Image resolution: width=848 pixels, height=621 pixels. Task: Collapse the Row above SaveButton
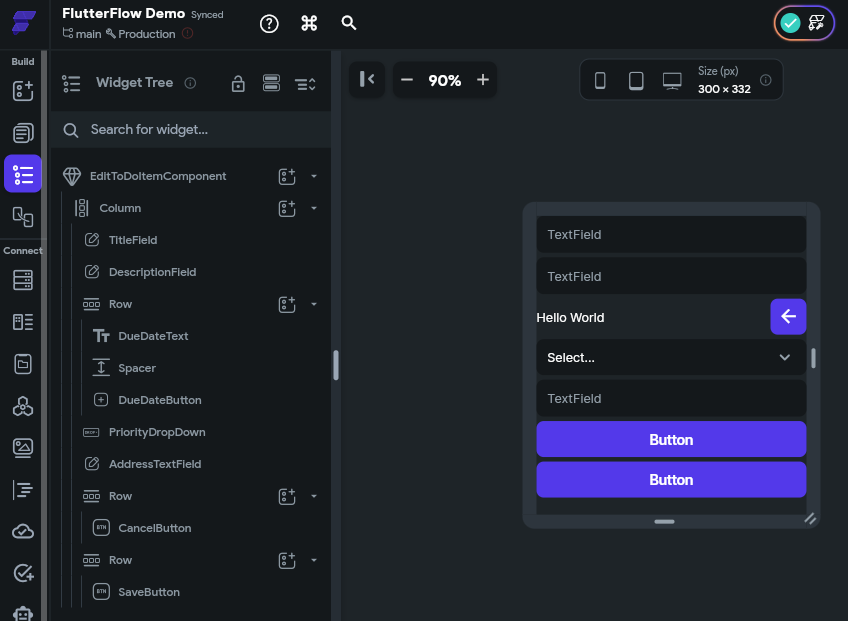(x=314, y=560)
